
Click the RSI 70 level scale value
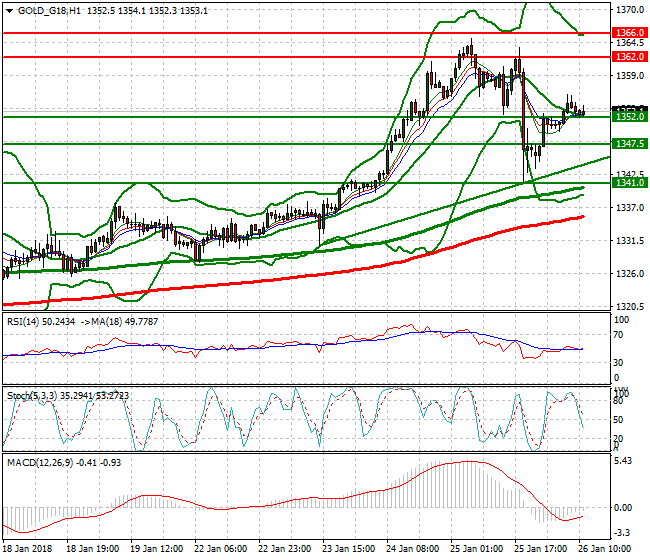point(618,335)
